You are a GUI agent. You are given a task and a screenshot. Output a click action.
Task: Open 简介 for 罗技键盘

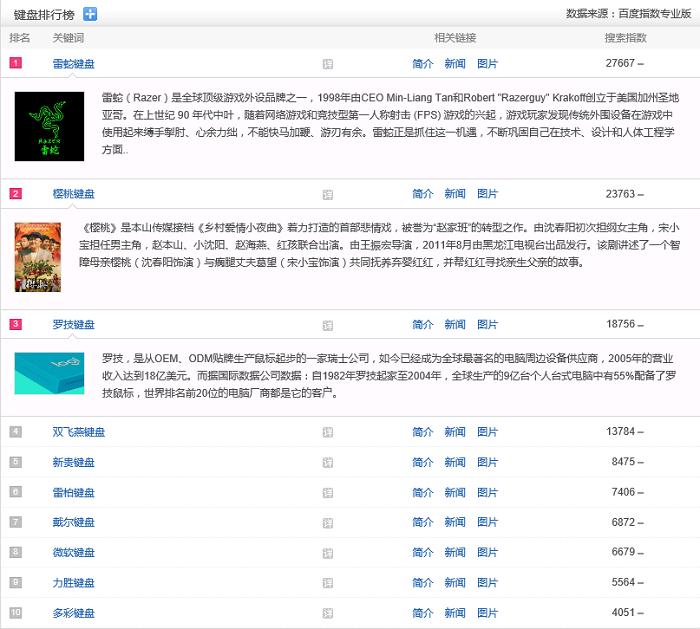point(422,325)
